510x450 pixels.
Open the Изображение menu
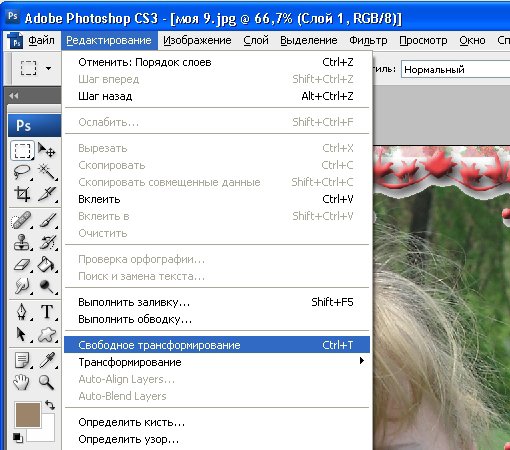pyautogui.click(x=197, y=40)
